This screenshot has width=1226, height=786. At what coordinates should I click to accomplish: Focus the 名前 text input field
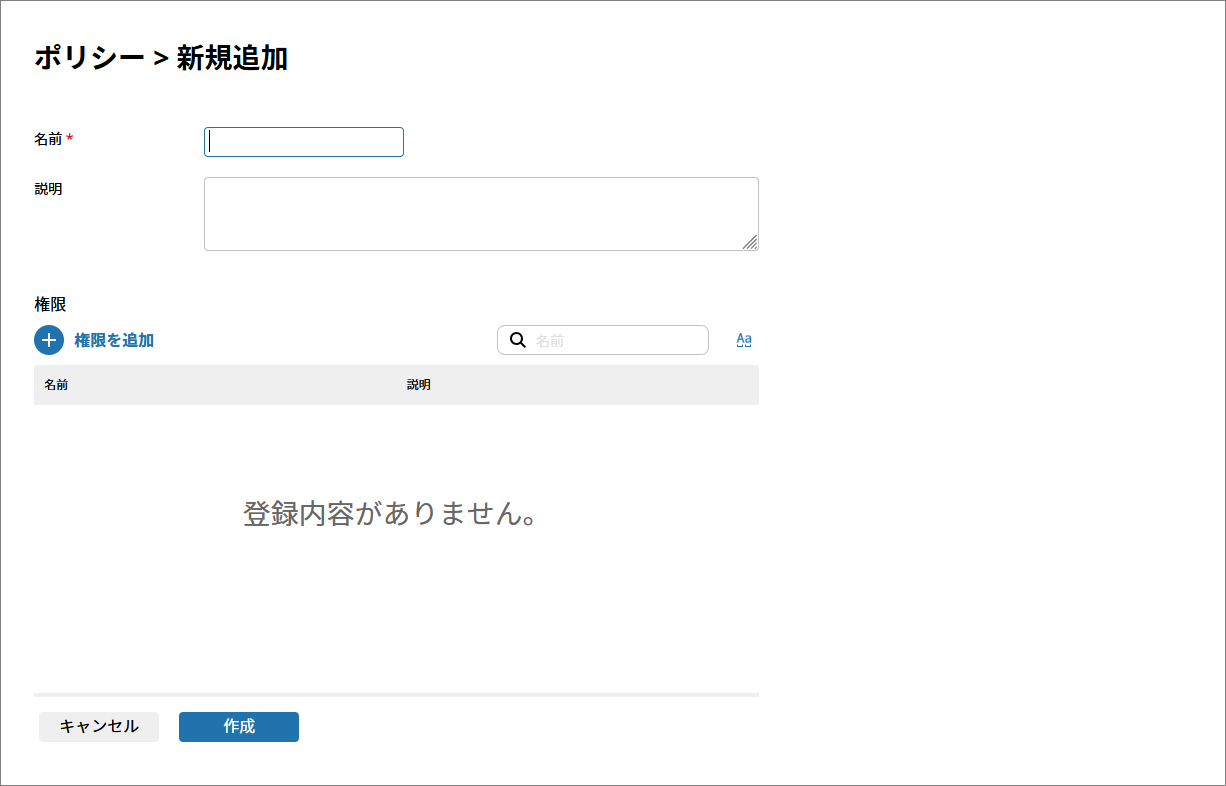click(304, 142)
